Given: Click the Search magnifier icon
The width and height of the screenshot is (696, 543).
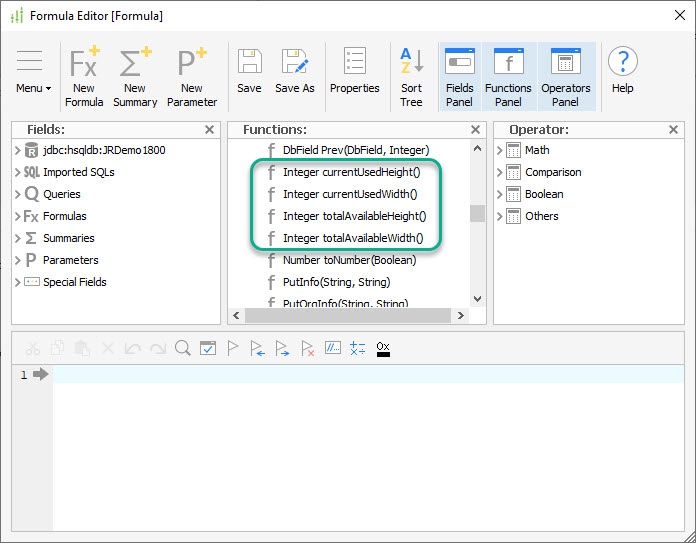Looking at the screenshot, I should (x=182, y=349).
